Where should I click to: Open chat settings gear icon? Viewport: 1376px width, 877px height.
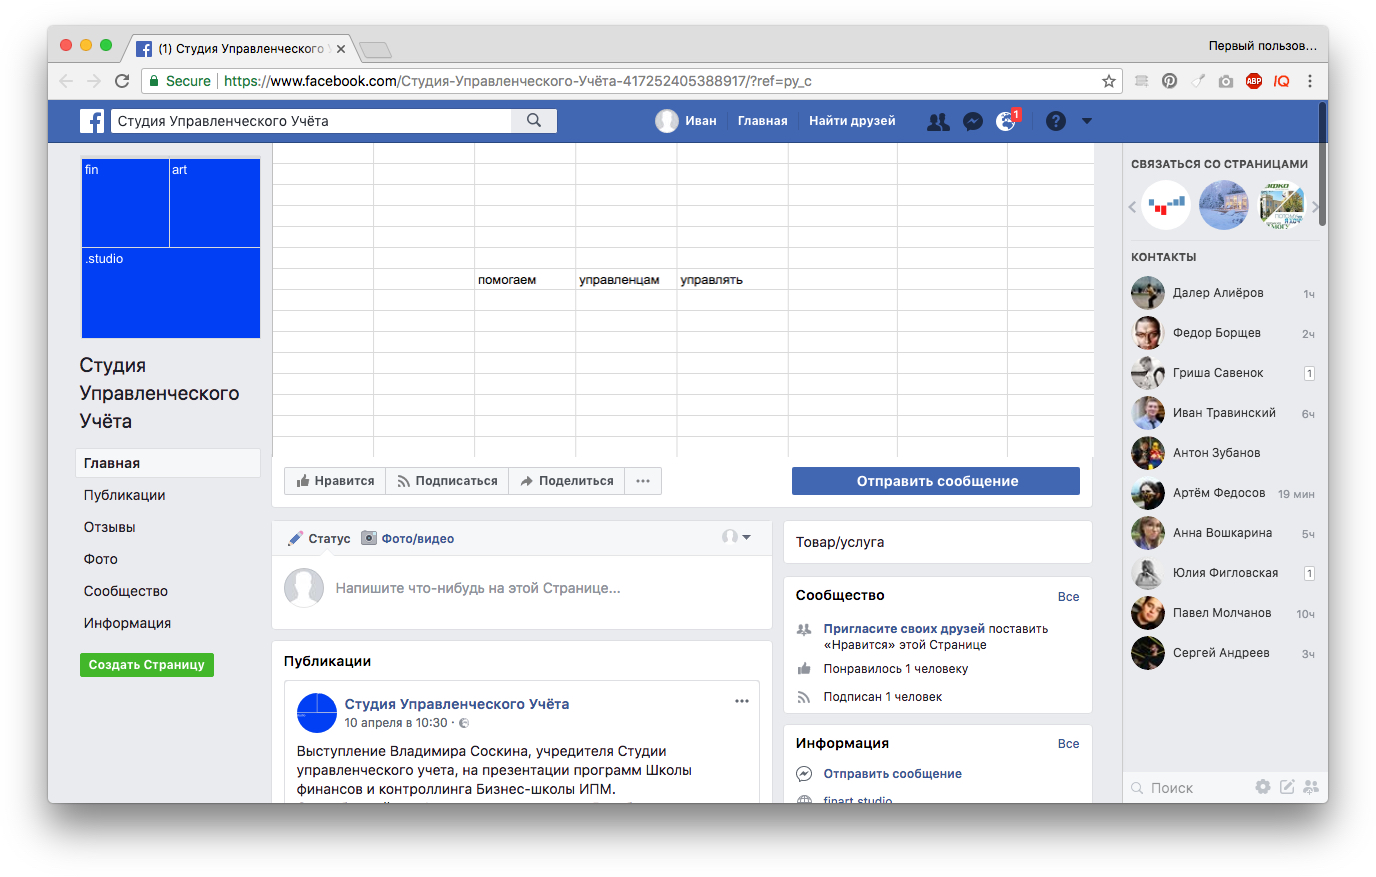[1263, 787]
